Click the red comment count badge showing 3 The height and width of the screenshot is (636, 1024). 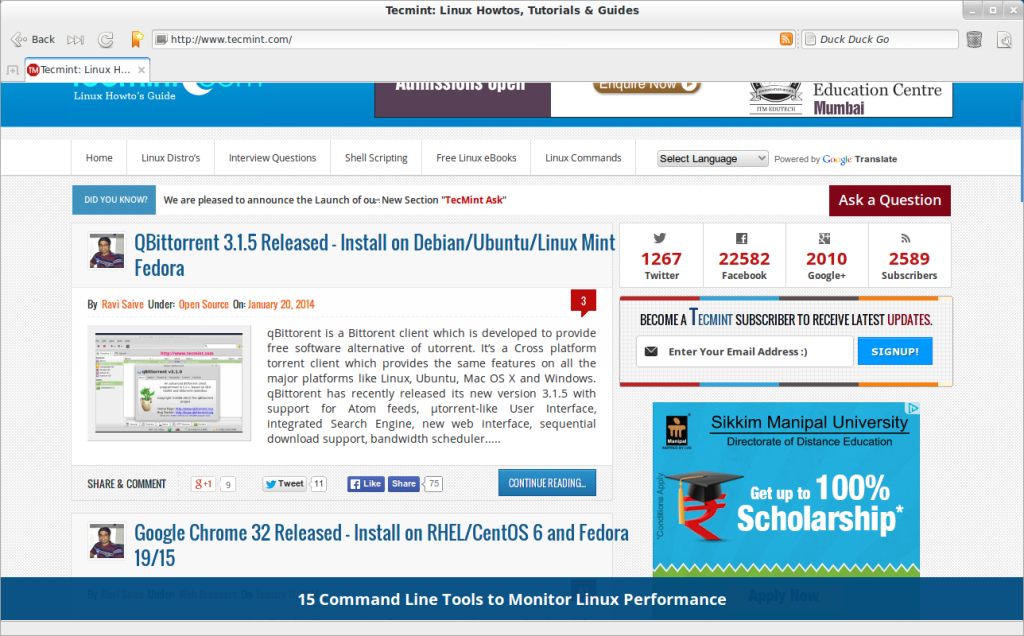point(583,302)
